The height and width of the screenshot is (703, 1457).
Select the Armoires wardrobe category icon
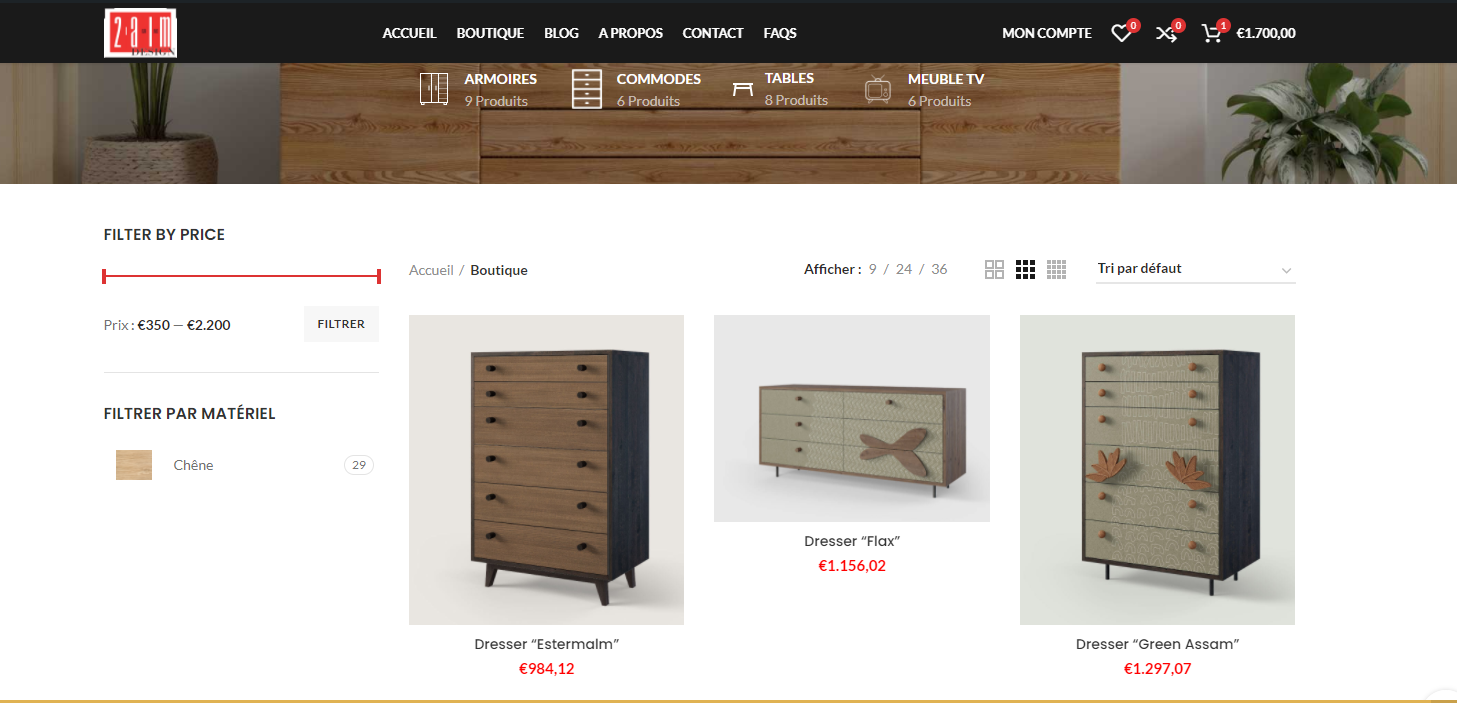(434, 89)
